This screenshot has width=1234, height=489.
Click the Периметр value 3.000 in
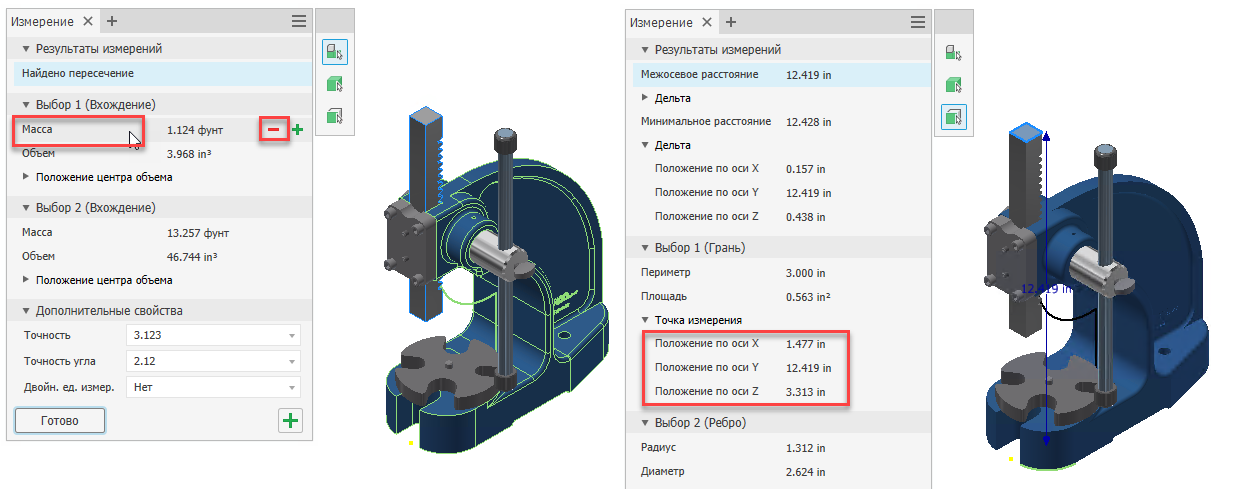tap(806, 272)
